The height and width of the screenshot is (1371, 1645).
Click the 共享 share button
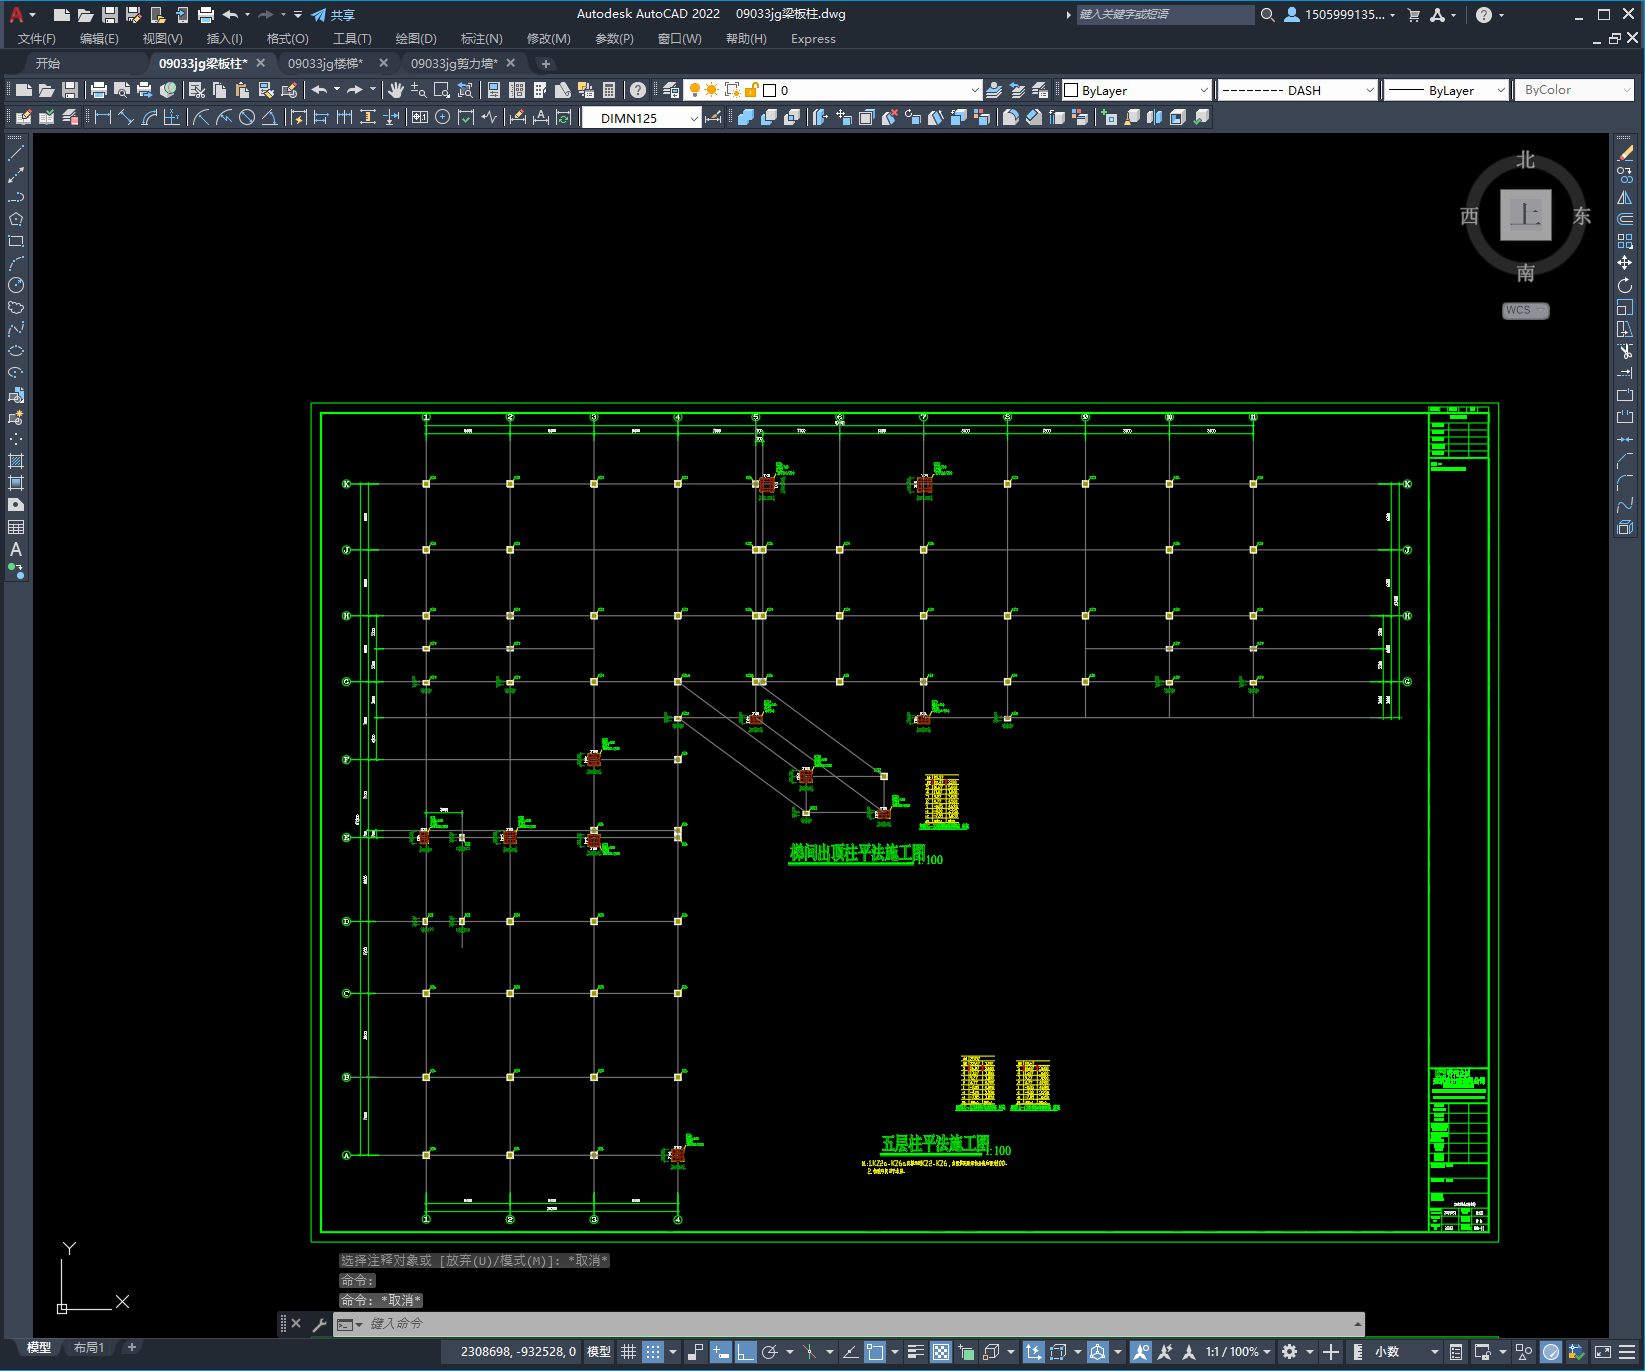tap(334, 15)
